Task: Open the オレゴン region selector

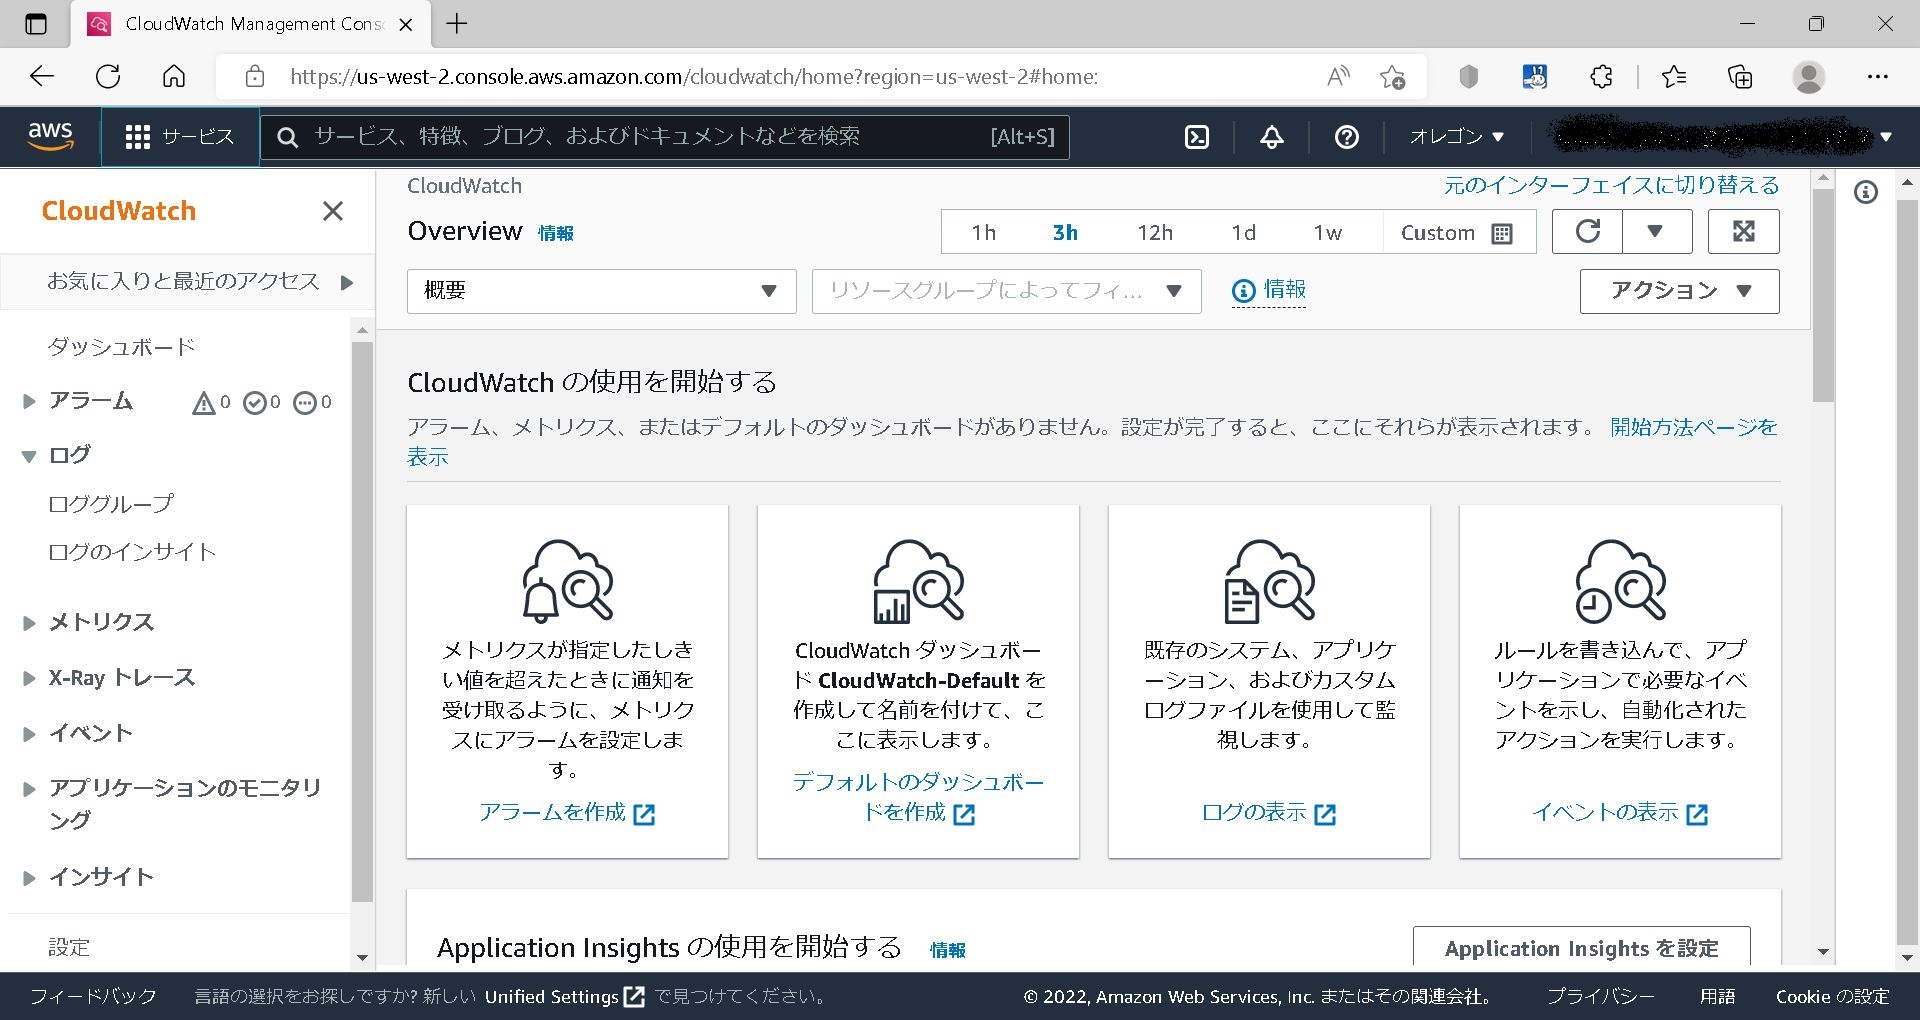Action: pyautogui.click(x=1456, y=137)
